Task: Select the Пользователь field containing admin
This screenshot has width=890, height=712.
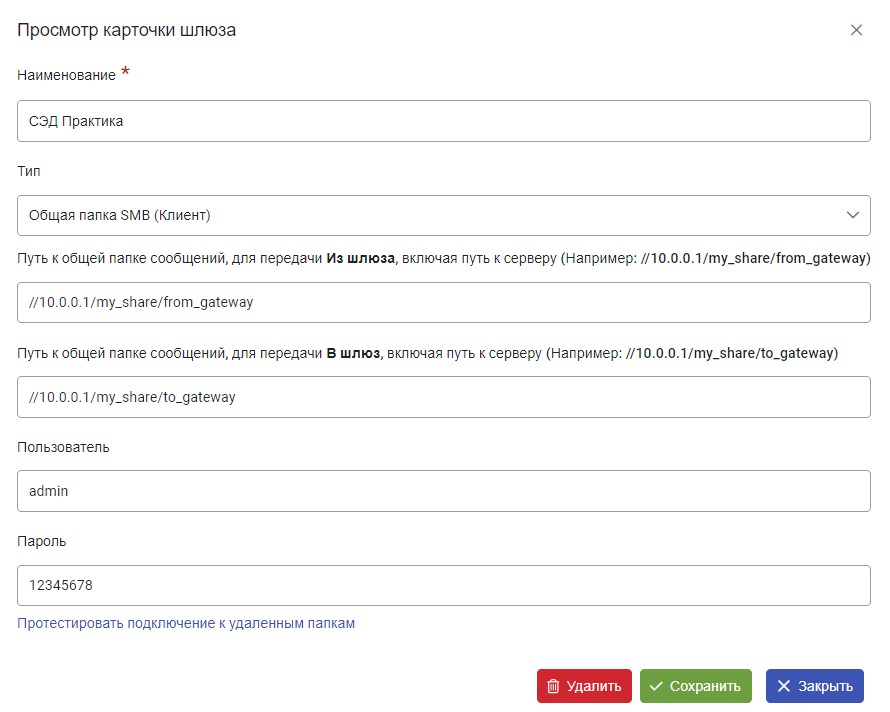Action: [443, 491]
